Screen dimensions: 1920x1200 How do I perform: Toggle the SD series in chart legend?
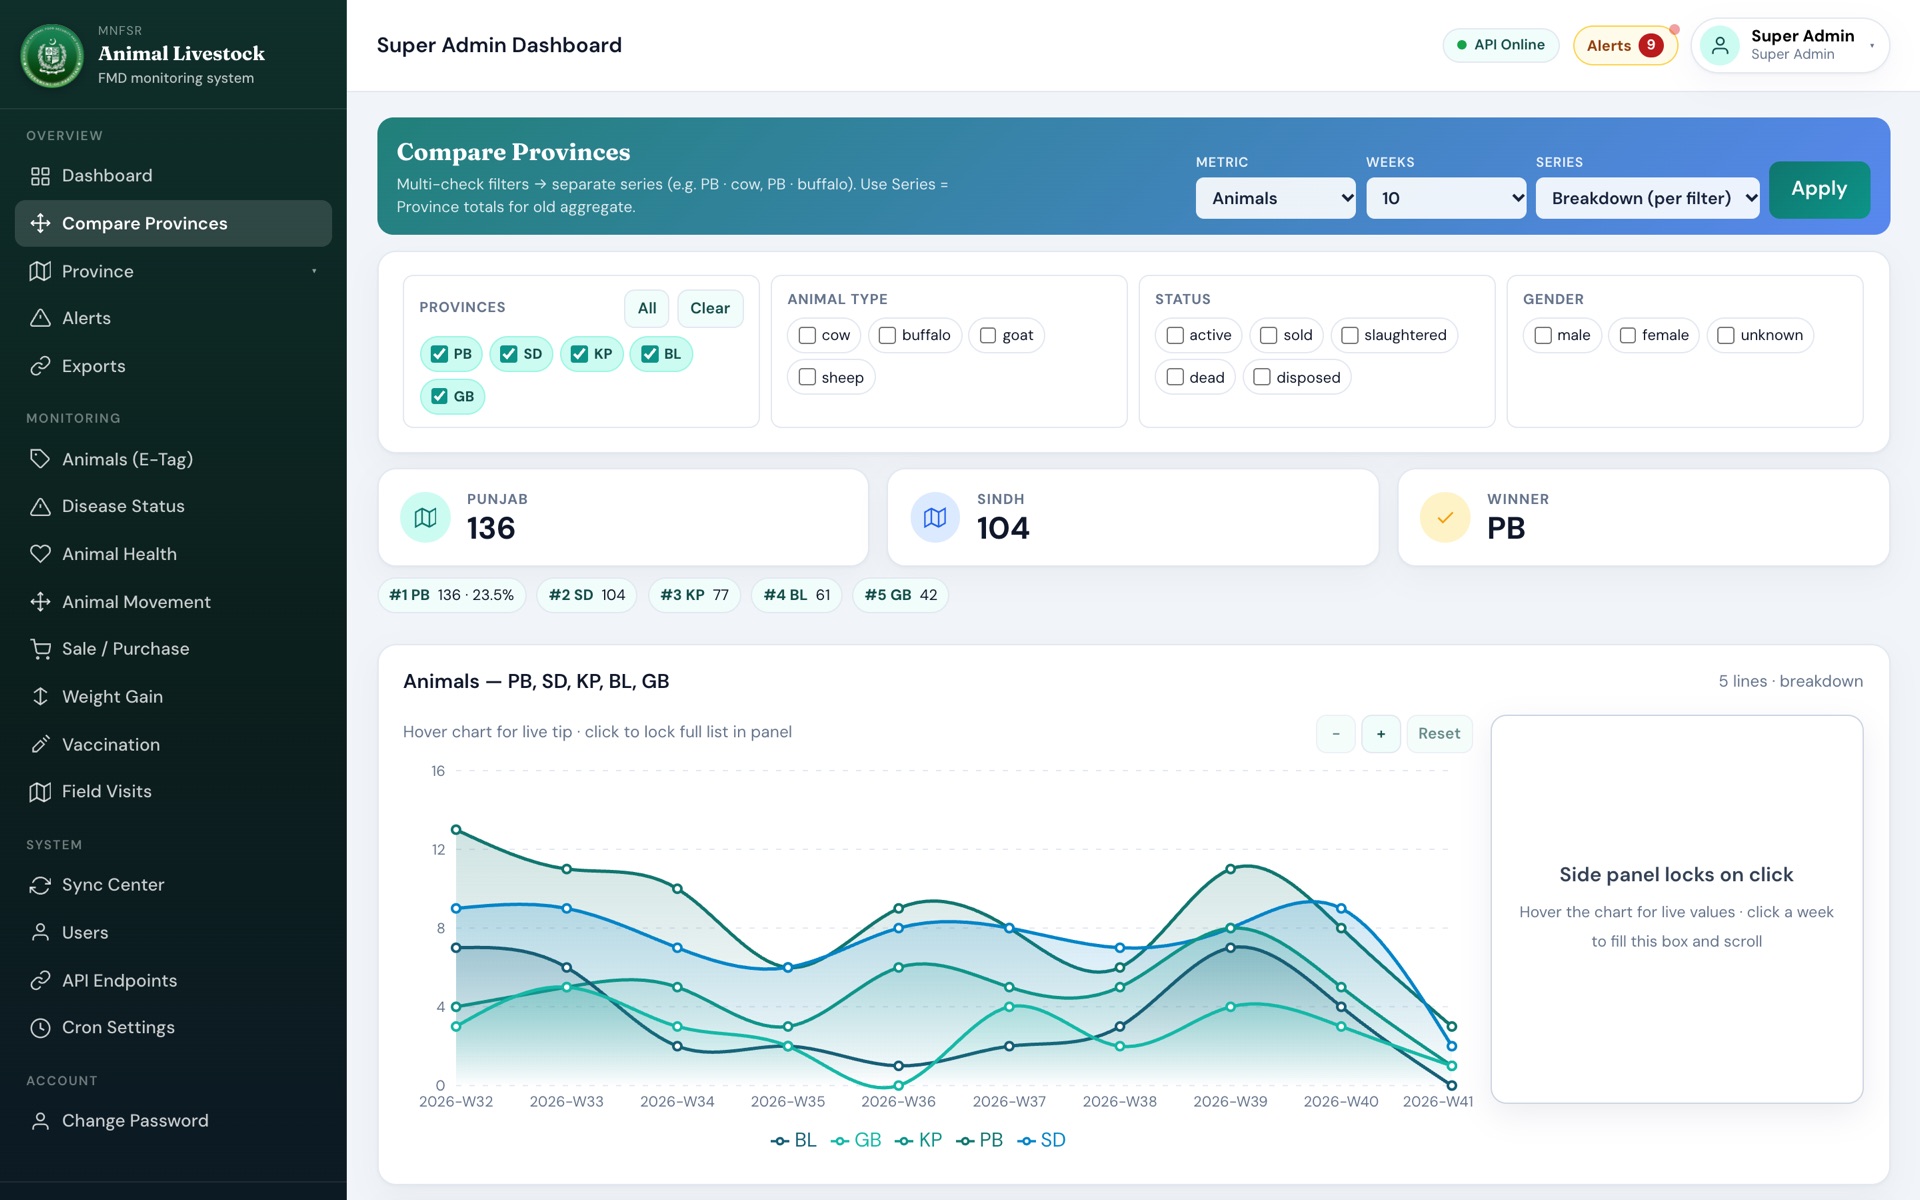click(1042, 1140)
